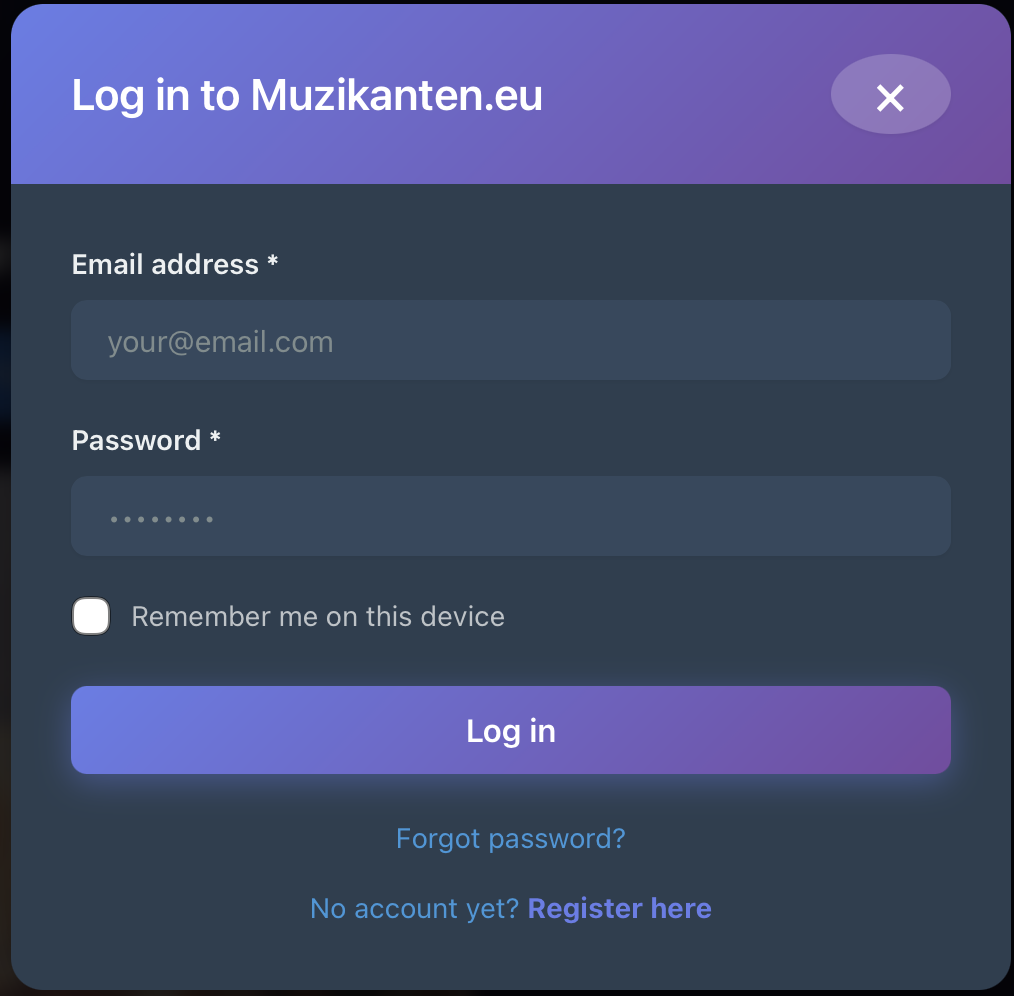Click the 'Log in to Muzikanten.eu' heading
Viewport: 1014px width, 996px height.
coord(307,96)
